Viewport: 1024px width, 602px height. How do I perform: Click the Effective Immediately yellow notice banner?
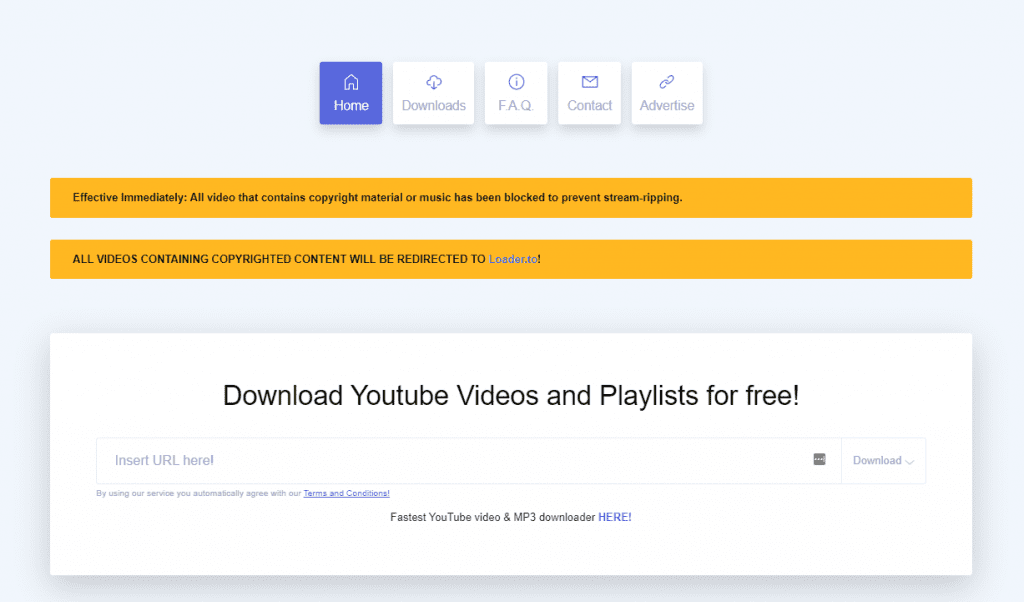pyautogui.click(x=377, y=198)
